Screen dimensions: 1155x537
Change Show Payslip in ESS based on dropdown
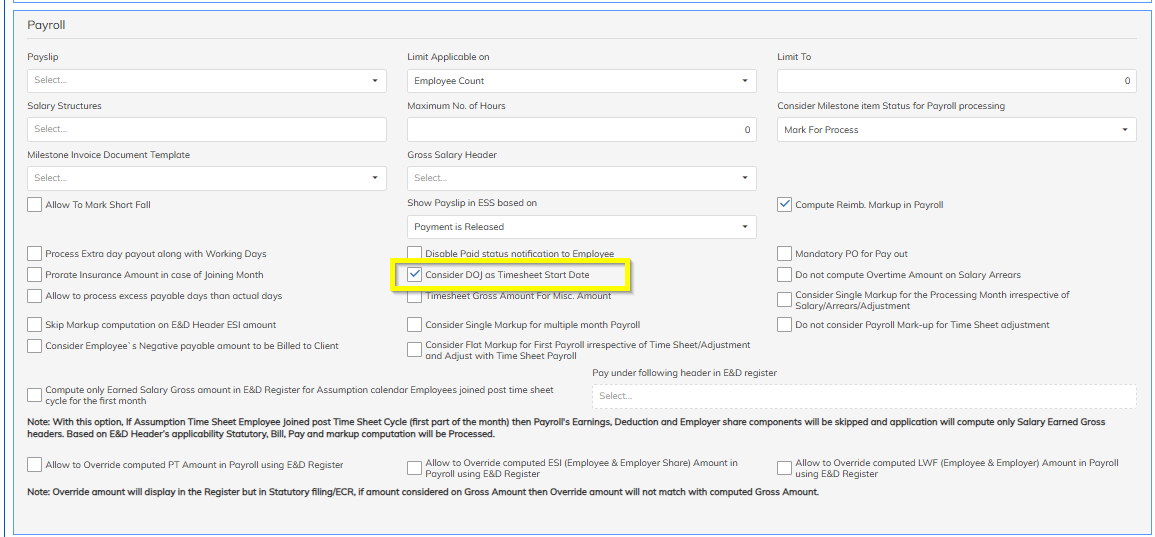(x=581, y=227)
